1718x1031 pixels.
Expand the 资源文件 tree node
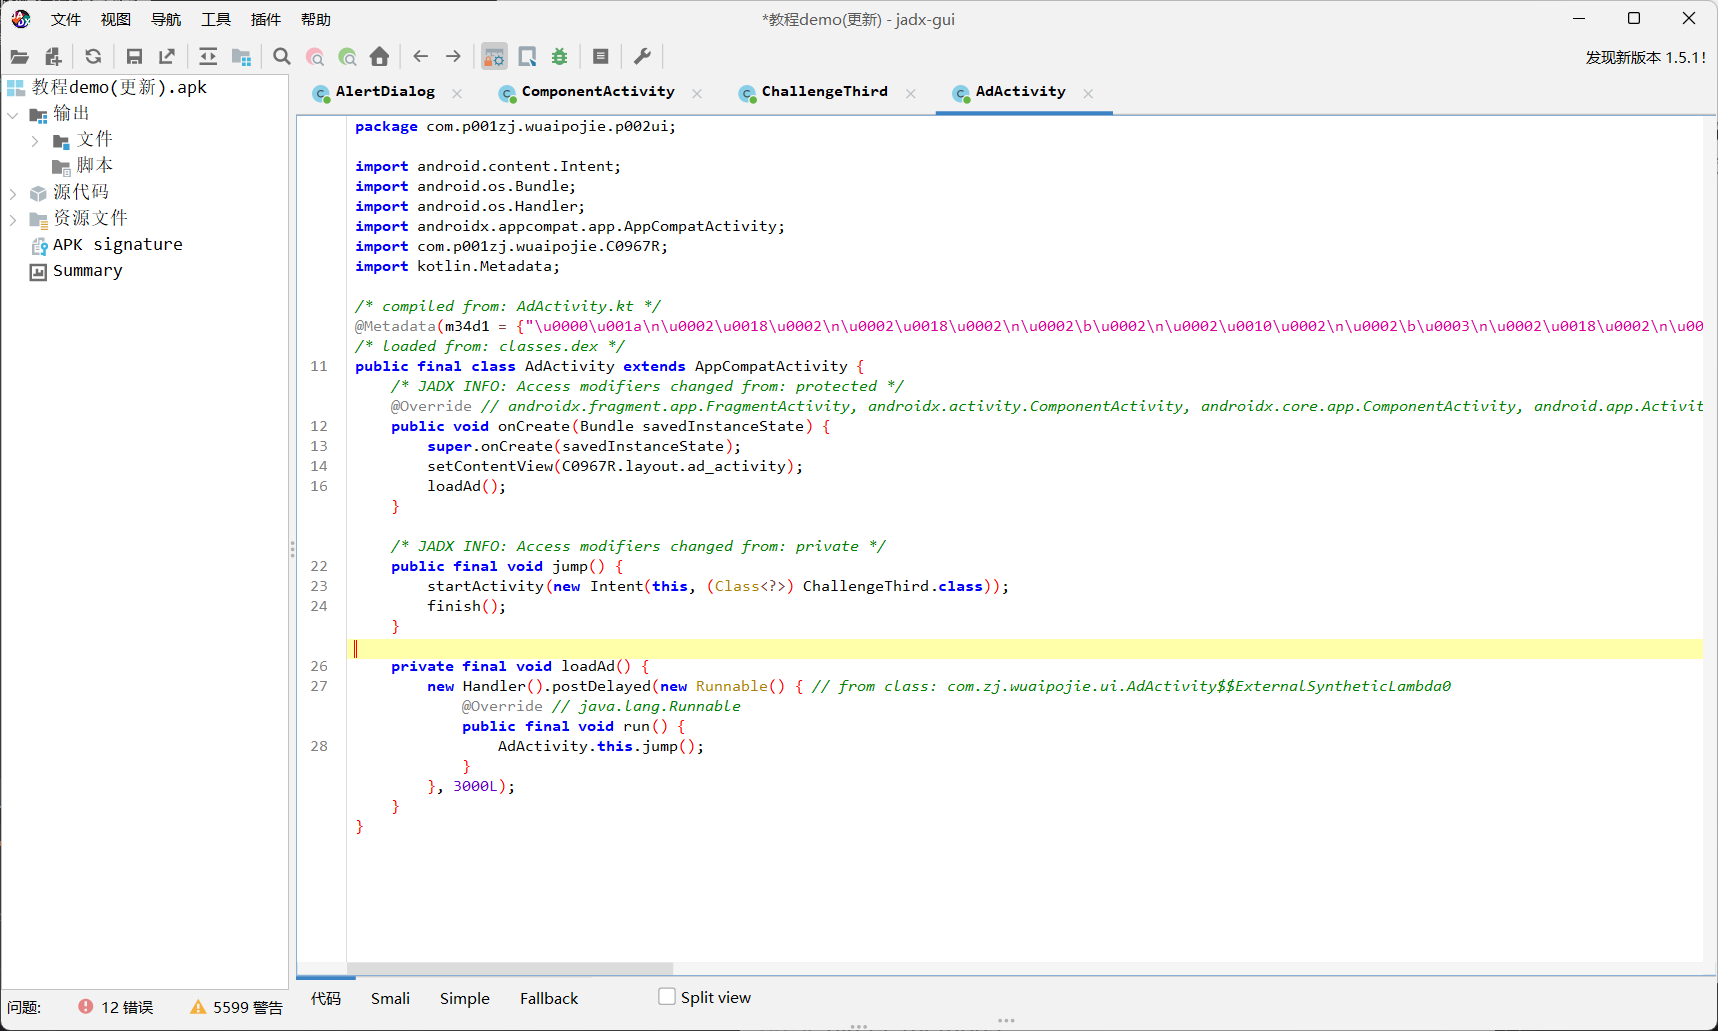[x=13, y=218]
